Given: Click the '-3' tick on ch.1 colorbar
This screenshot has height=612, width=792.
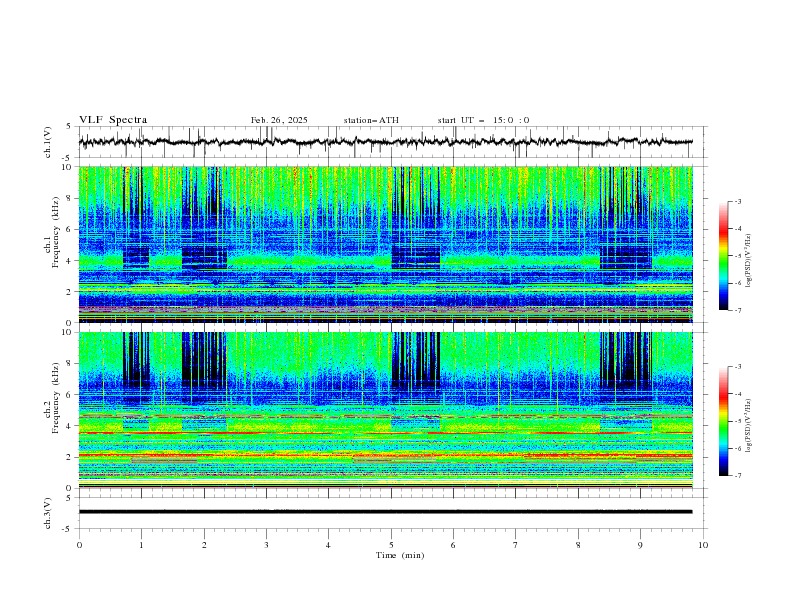Looking at the screenshot, I should click(738, 201).
